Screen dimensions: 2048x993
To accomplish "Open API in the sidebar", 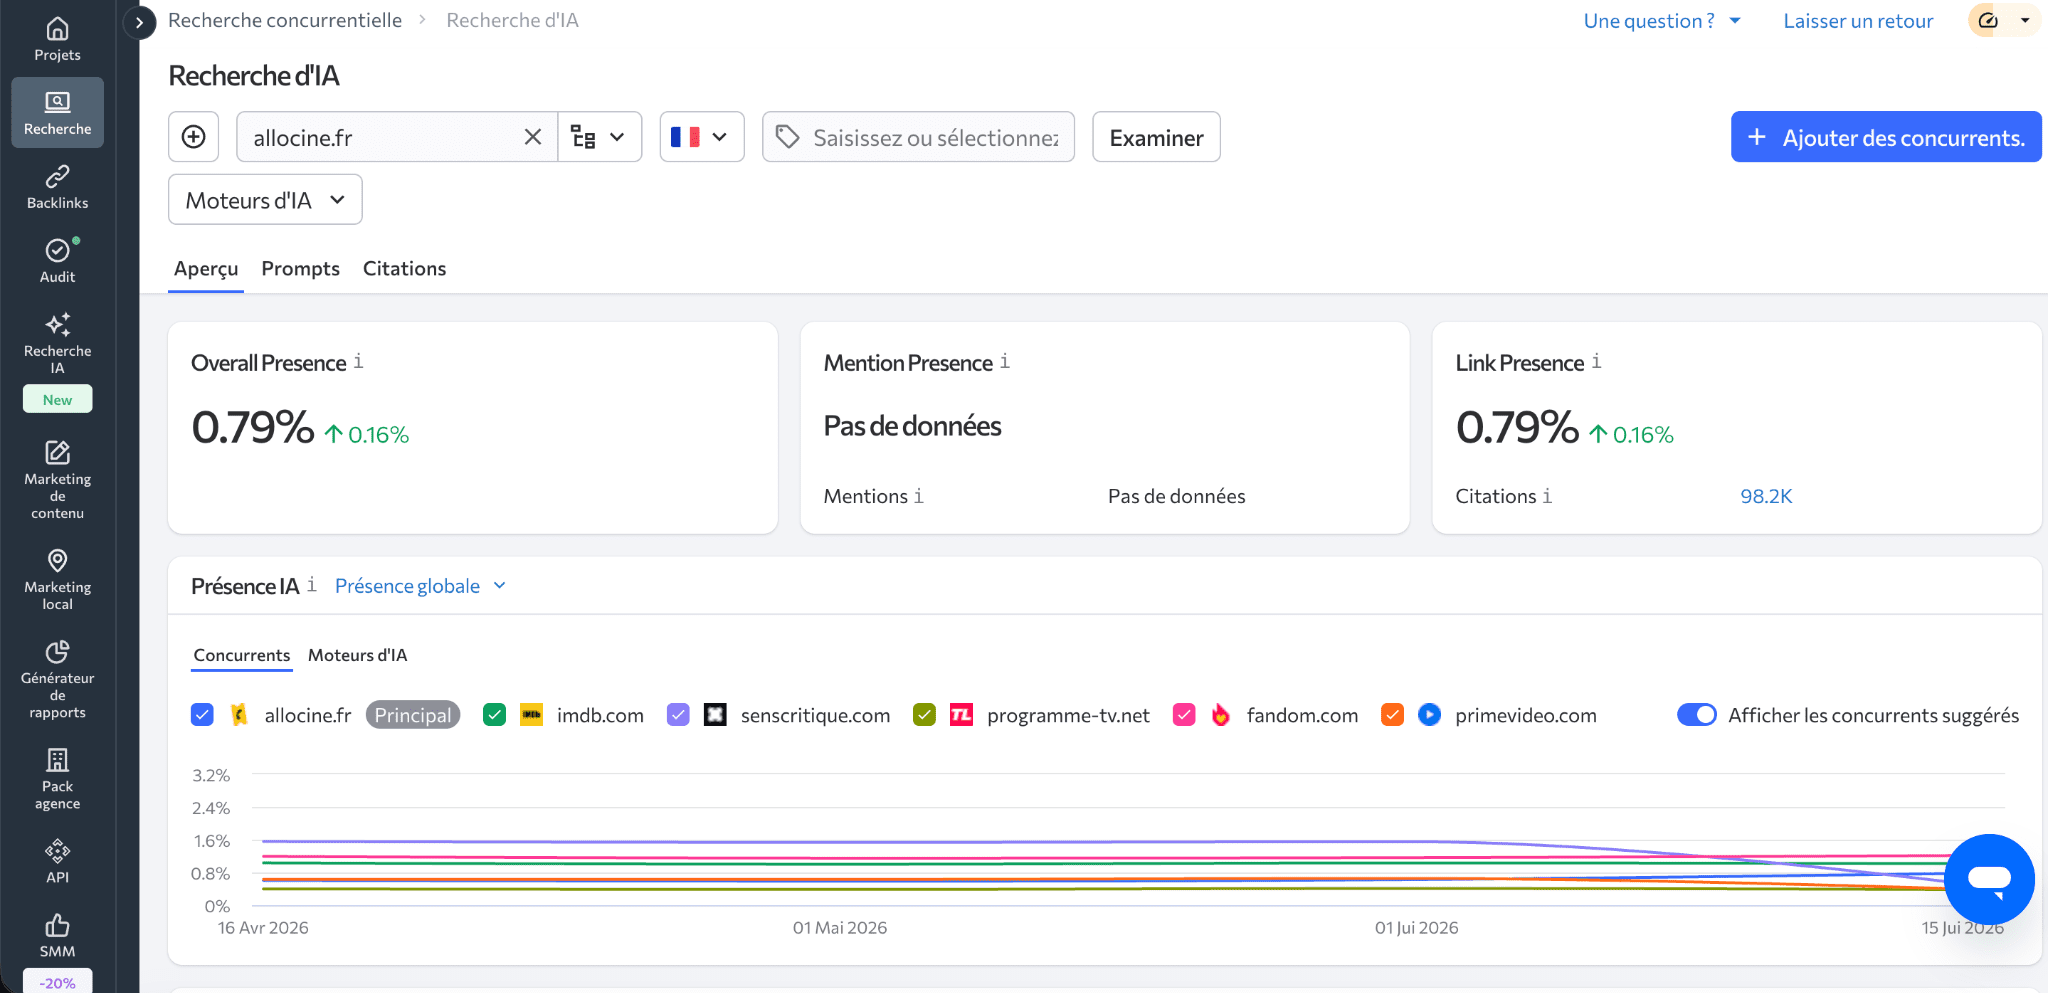I will click(x=57, y=861).
